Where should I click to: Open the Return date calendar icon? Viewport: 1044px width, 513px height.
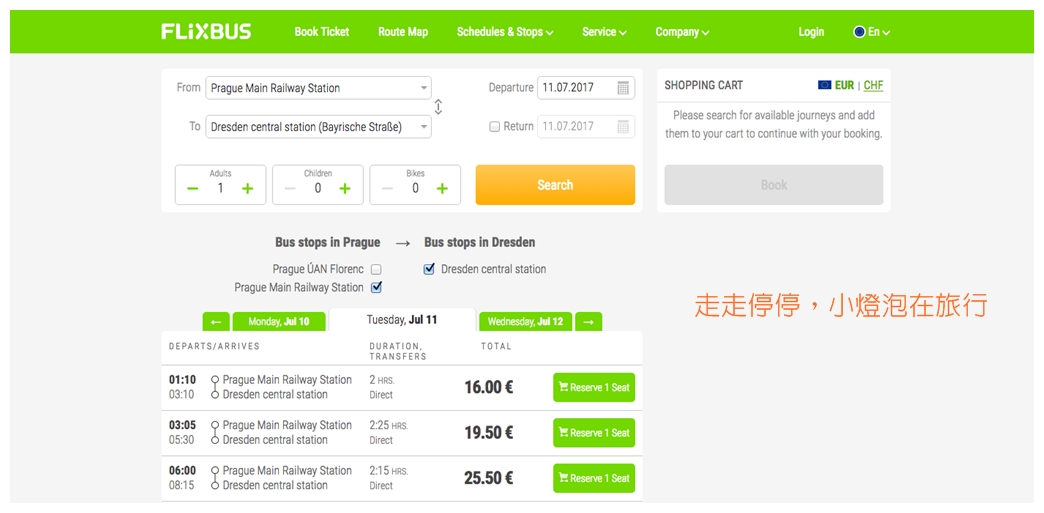(x=623, y=126)
